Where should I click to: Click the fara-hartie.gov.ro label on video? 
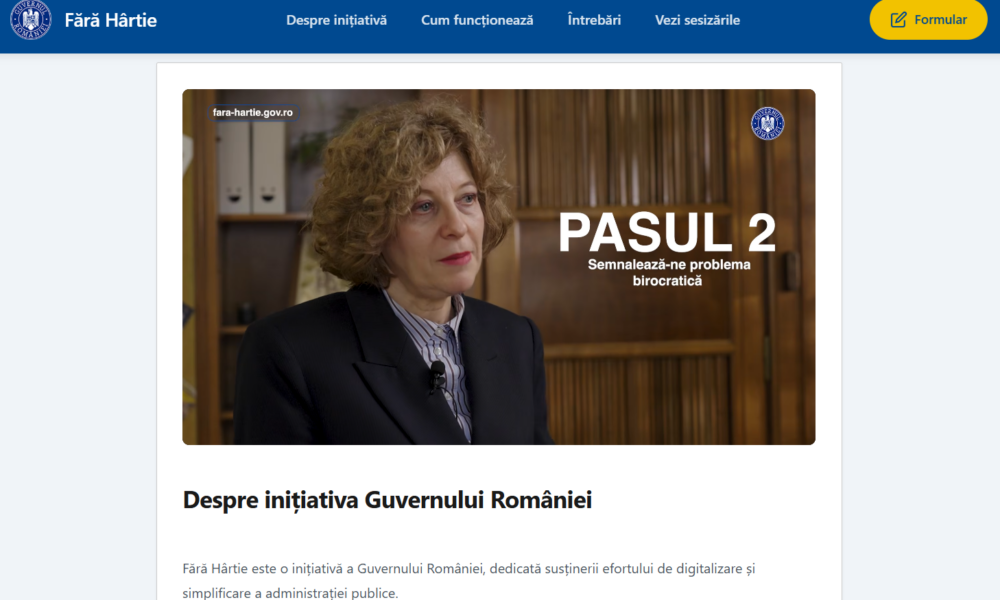click(x=253, y=113)
